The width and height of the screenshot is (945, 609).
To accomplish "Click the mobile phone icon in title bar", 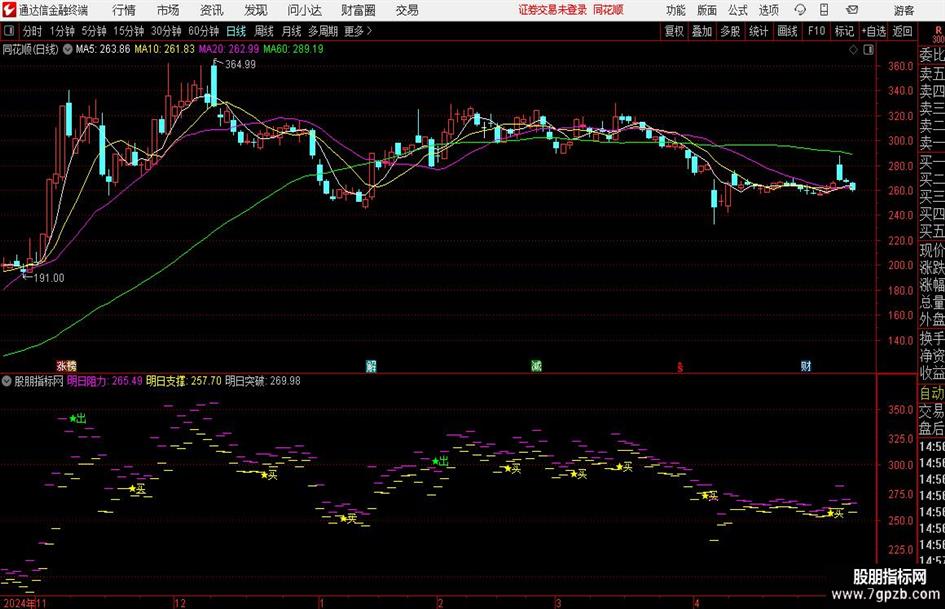I will [824, 10].
